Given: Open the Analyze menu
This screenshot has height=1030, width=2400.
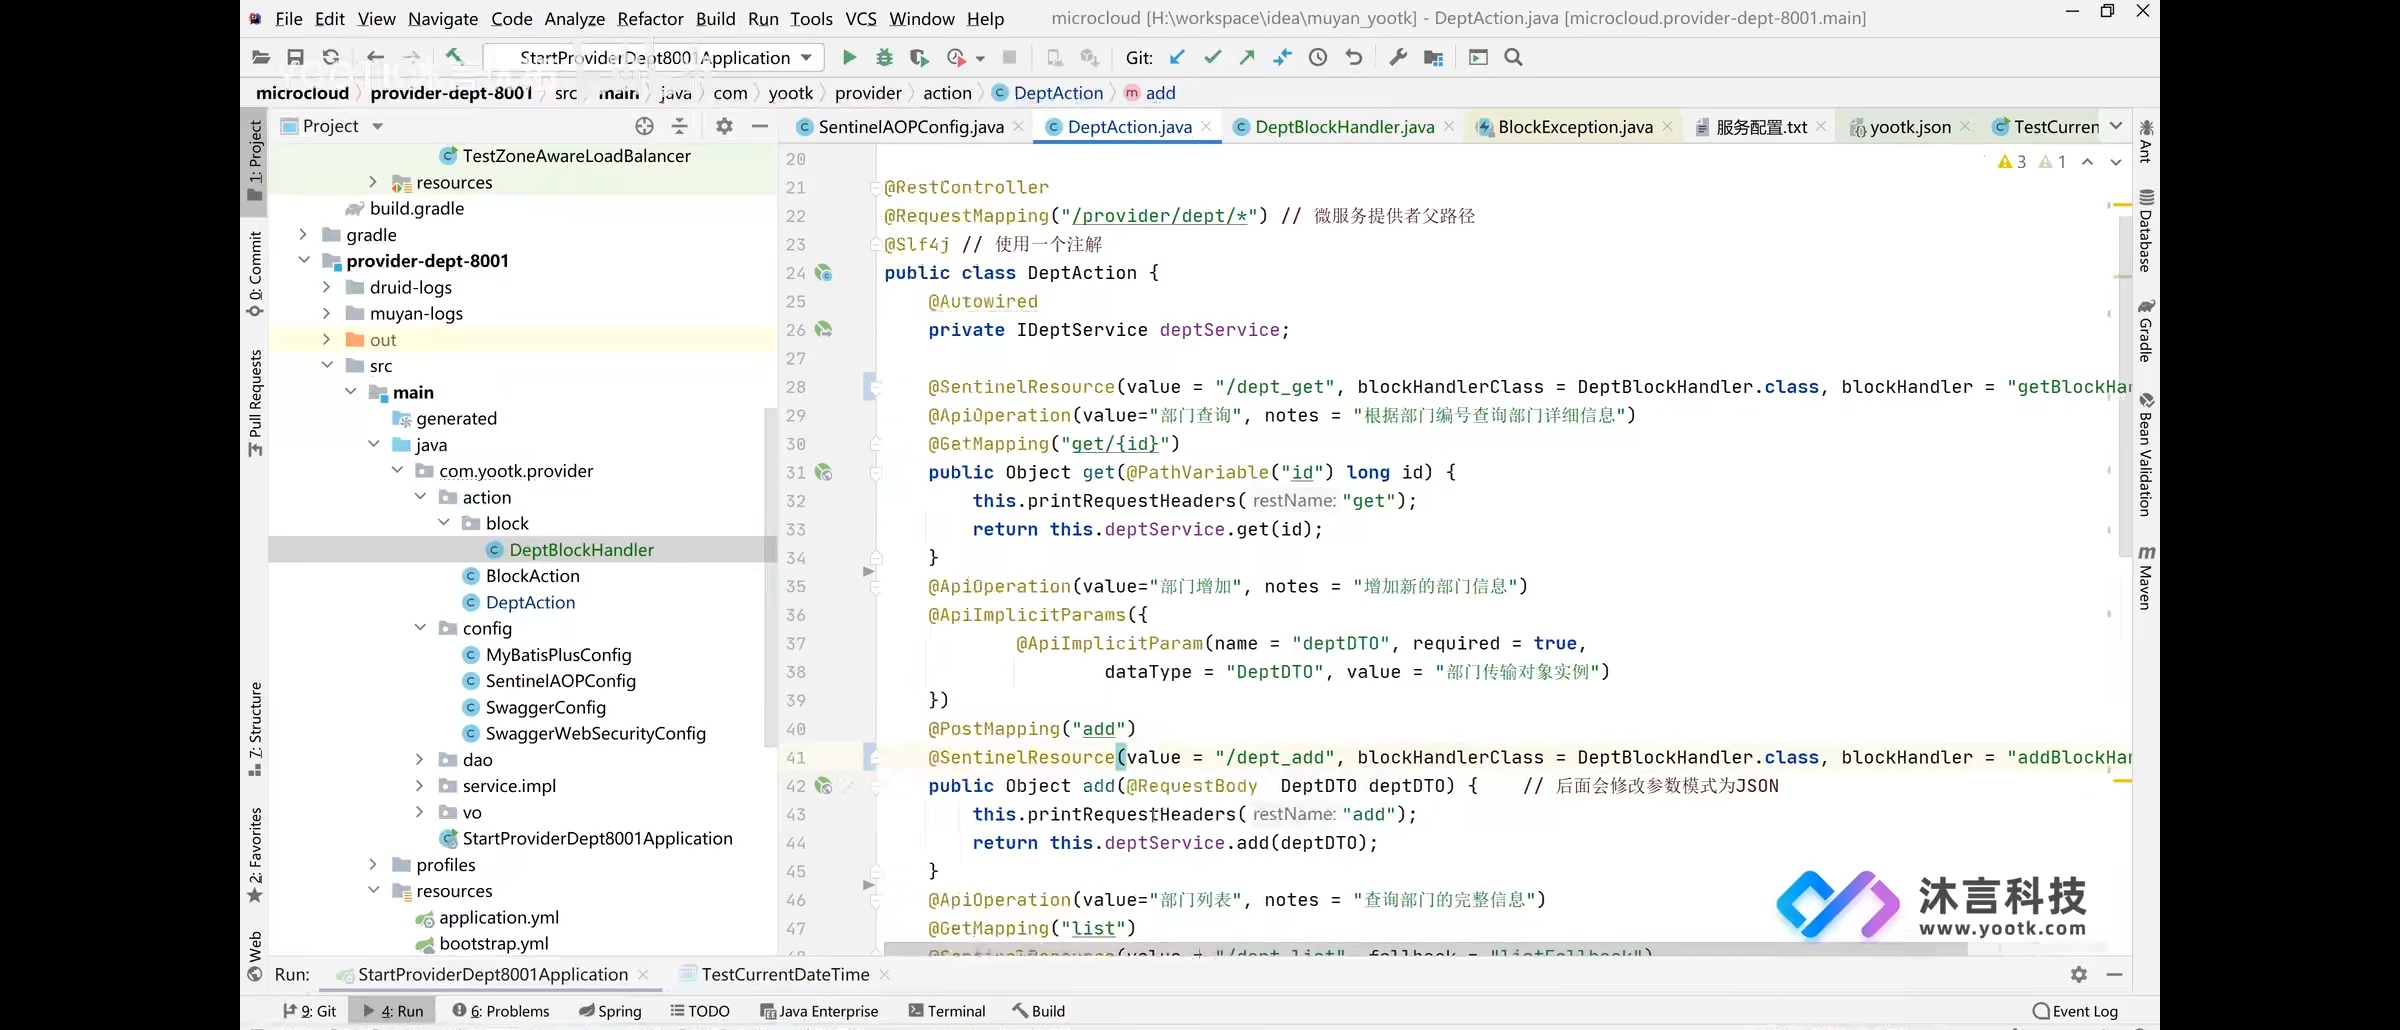Looking at the screenshot, I should click(x=574, y=19).
